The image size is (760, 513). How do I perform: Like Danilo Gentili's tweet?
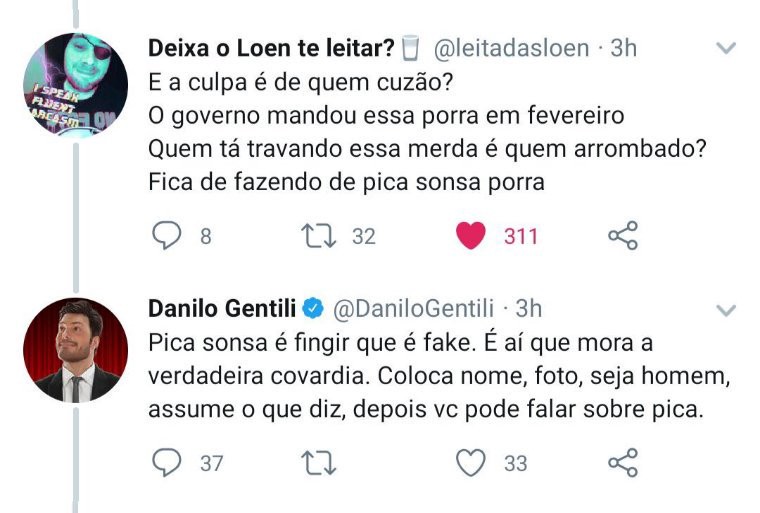(x=471, y=463)
